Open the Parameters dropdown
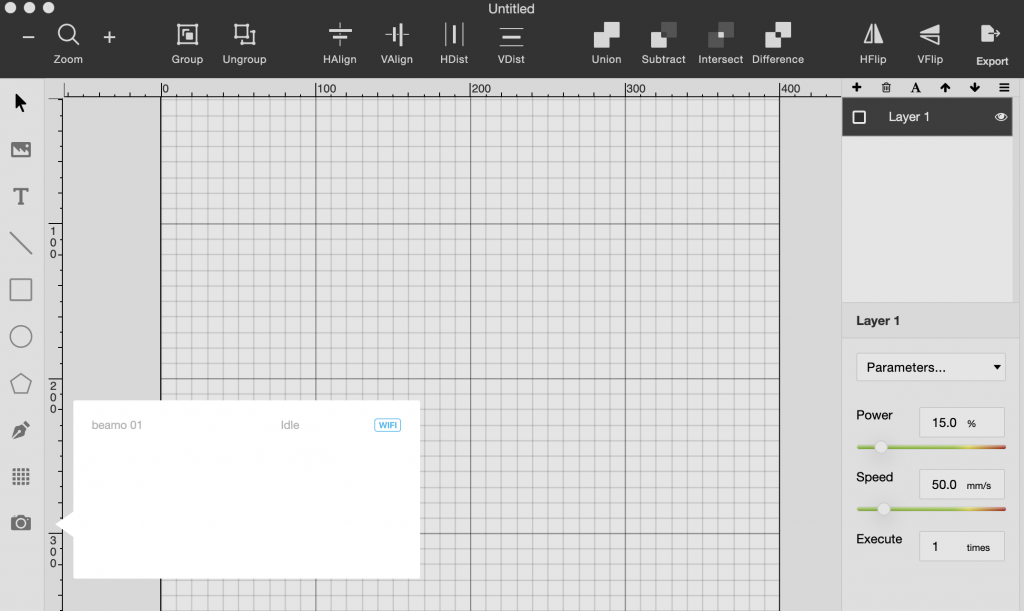The width and height of the screenshot is (1024, 611). point(930,367)
